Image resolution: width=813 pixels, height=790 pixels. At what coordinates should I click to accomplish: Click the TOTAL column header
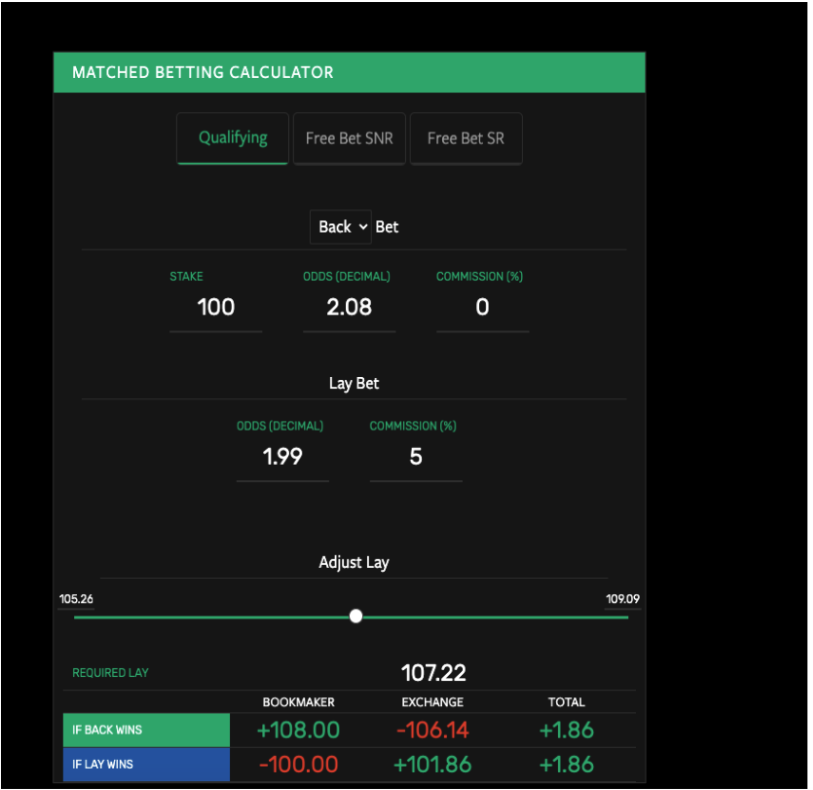point(566,702)
